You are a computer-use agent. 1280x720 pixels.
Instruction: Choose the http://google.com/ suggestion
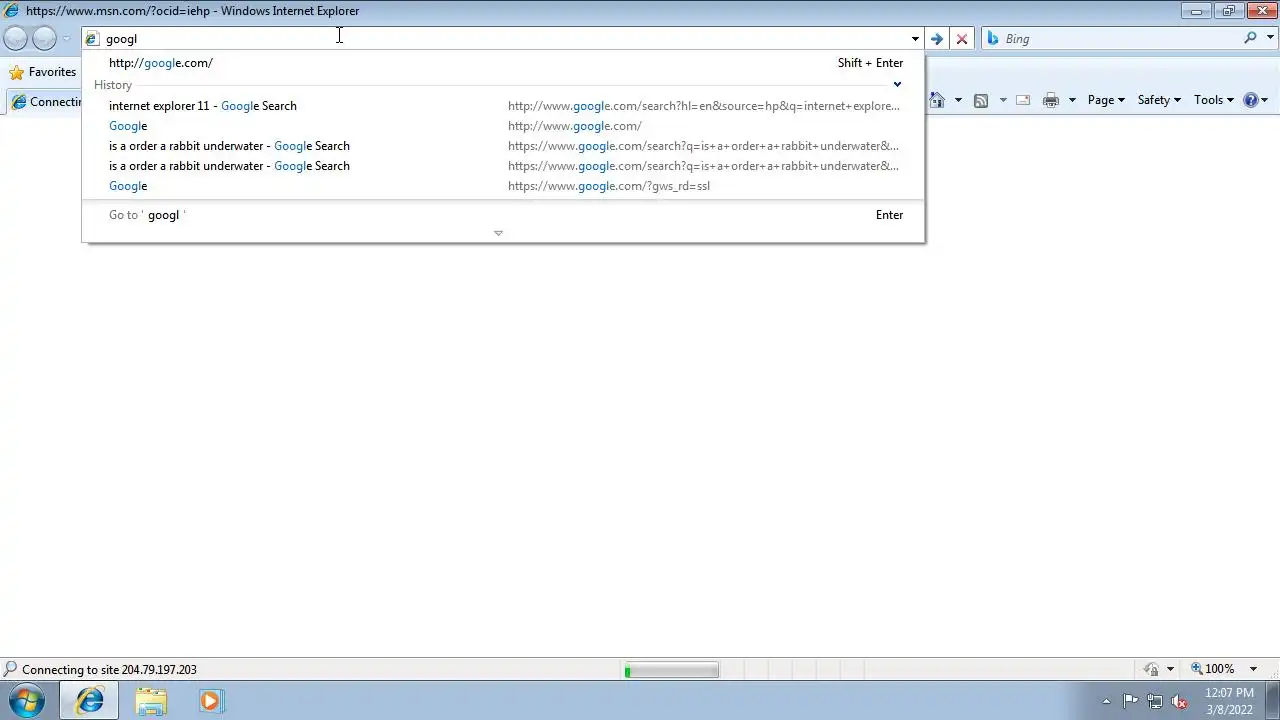[x=504, y=63]
